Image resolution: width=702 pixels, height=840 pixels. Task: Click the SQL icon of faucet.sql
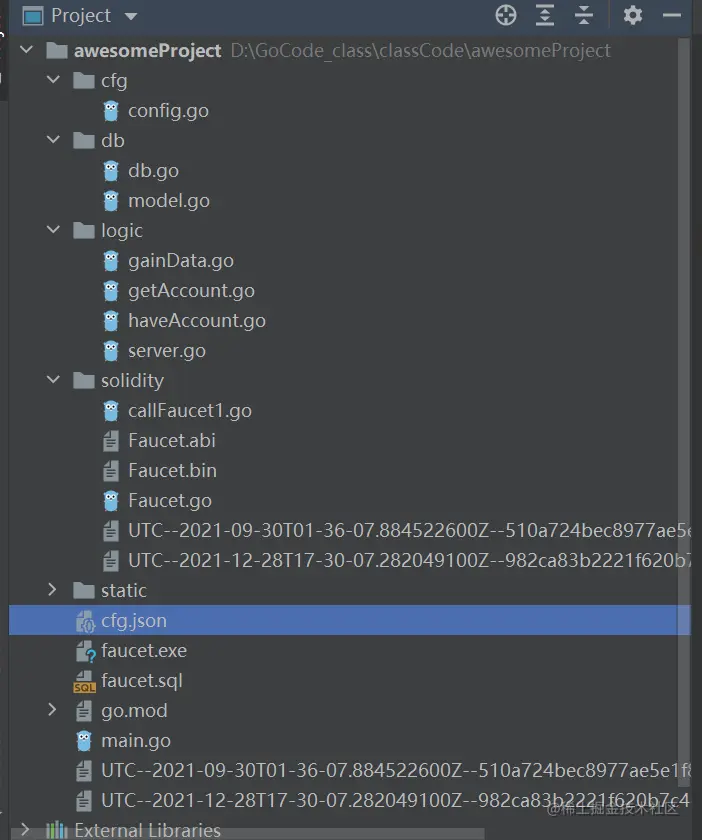click(84, 681)
